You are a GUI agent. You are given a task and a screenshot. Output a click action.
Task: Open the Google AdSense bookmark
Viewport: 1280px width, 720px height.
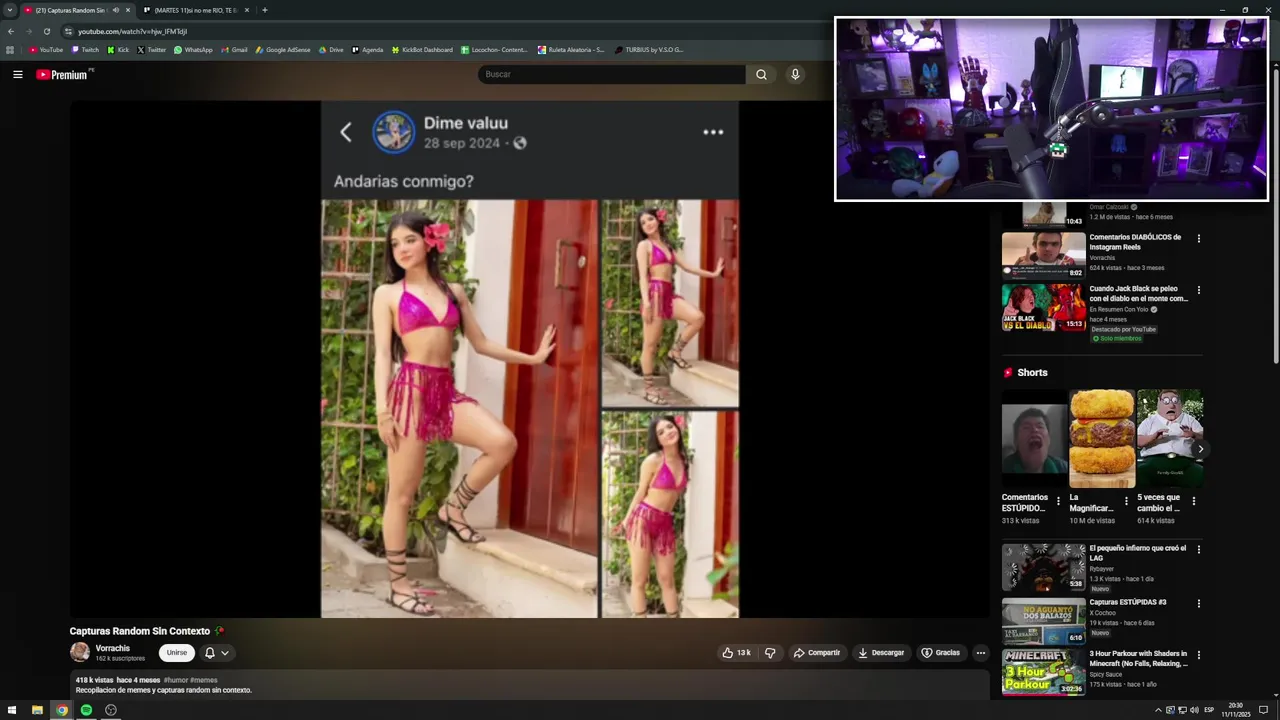tap(283, 49)
